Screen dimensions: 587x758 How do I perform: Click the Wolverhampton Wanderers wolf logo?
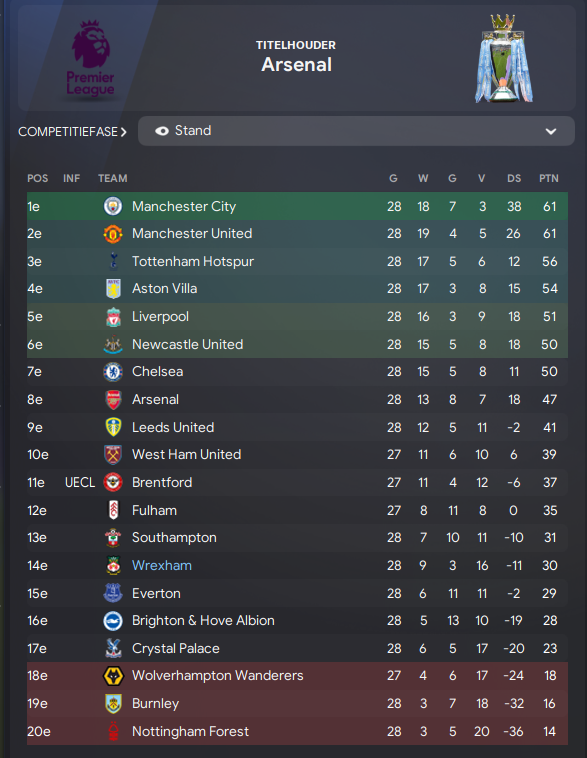(x=113, y=676)
